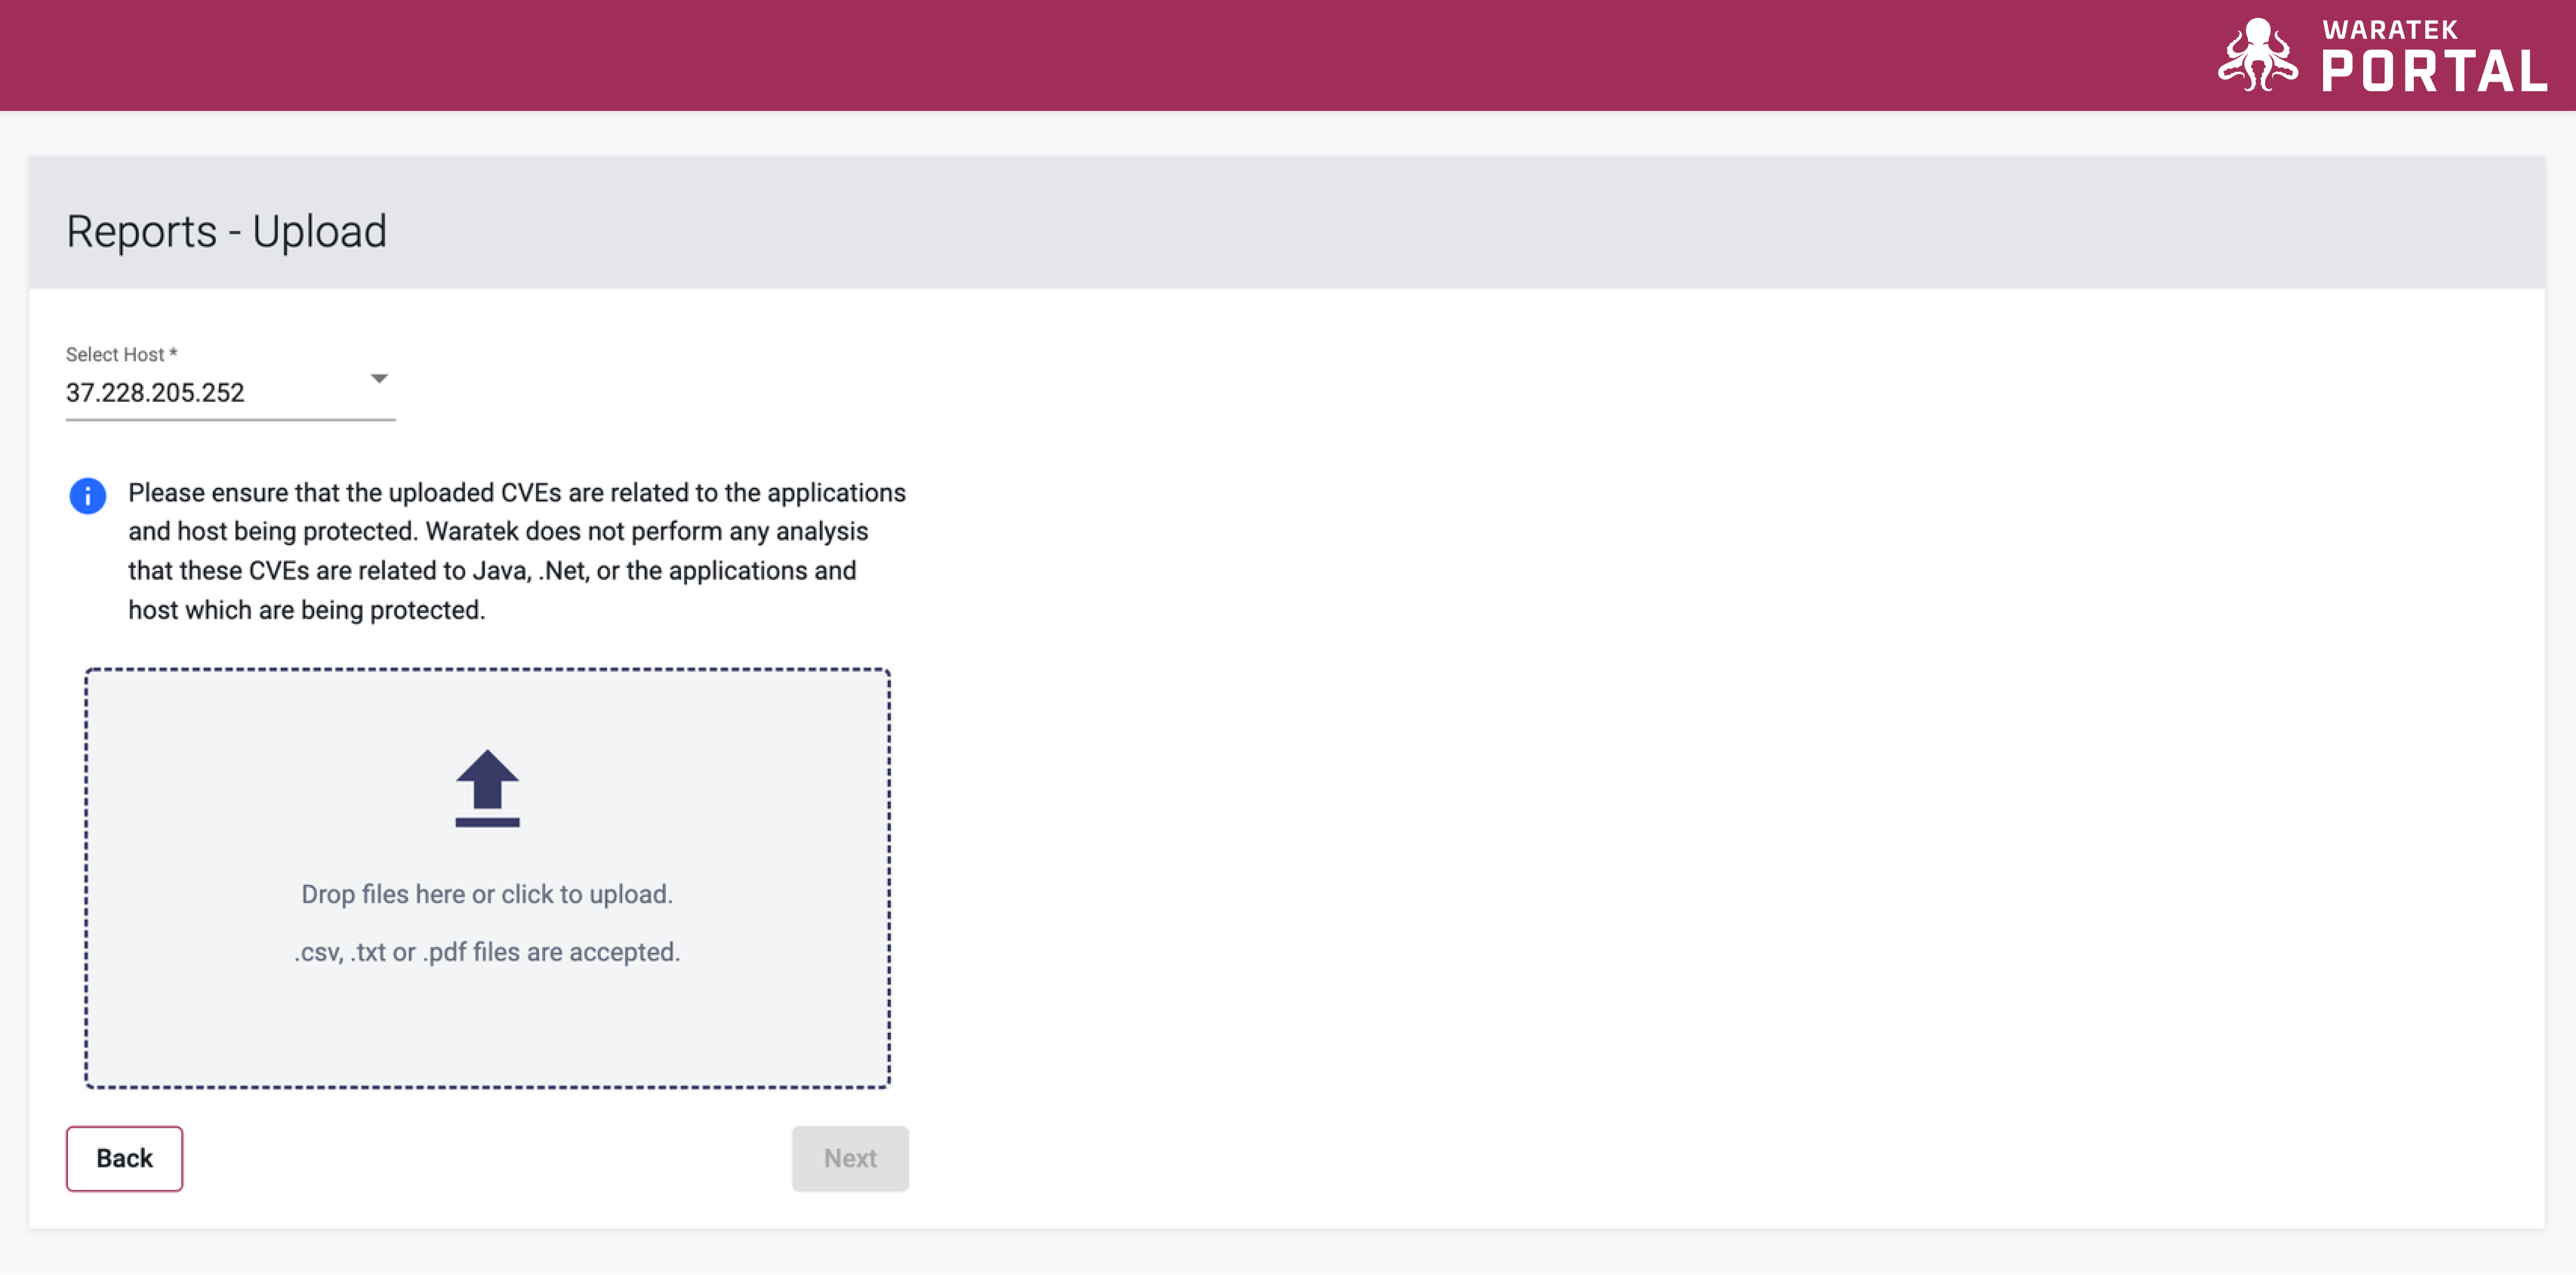This screenshot has width=2576, height=1275.
Task: Click the upload arrow icon
Action: pos(487,788)
